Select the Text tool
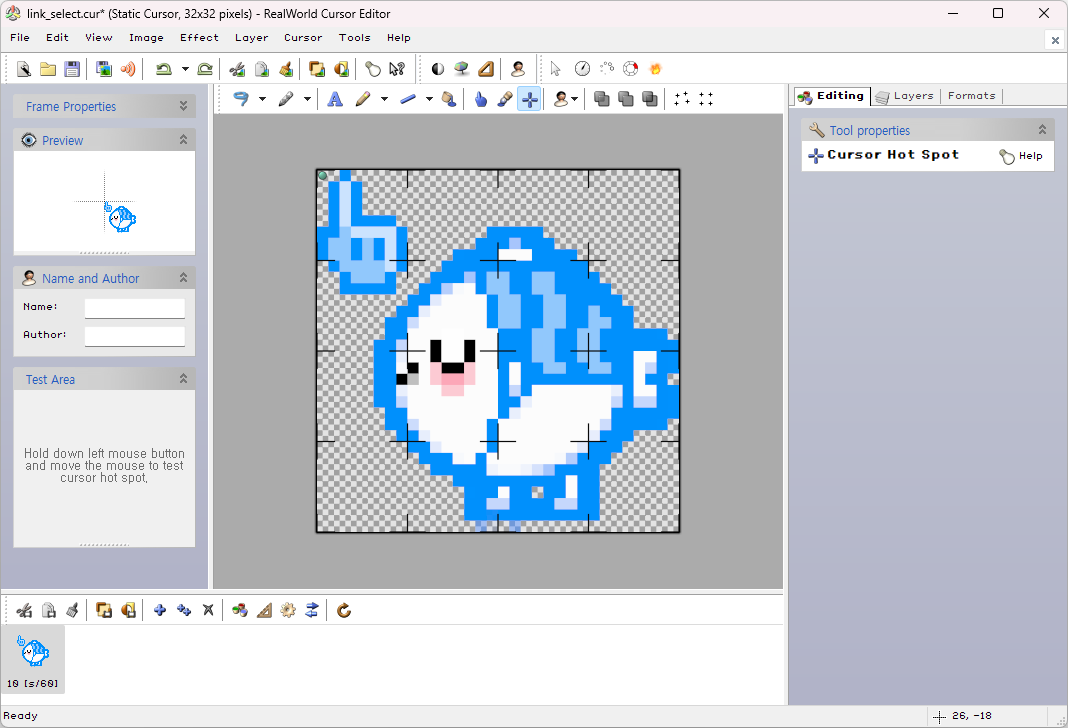1068x728 pixels. 334,99
